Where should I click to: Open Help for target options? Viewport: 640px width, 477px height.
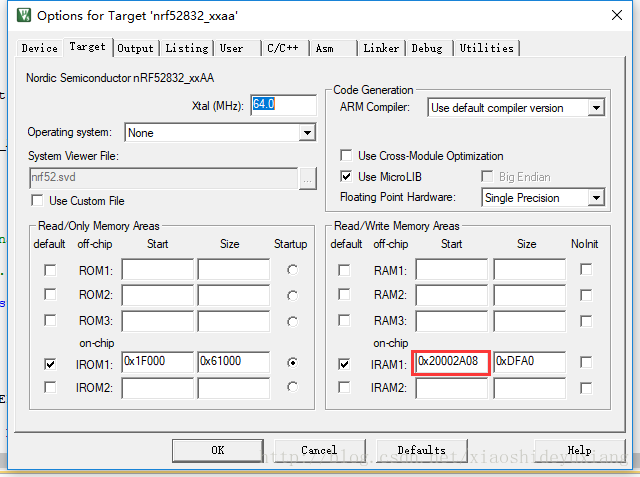579,450
